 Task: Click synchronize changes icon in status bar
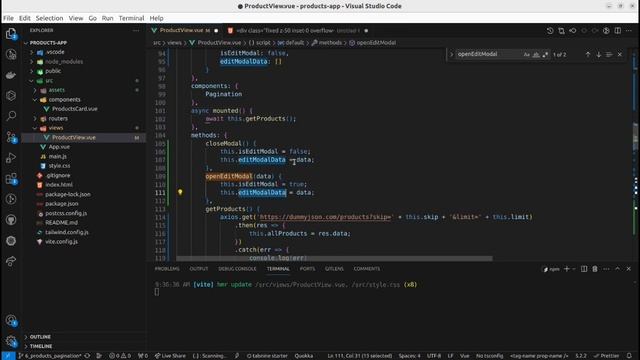(87, 356)
